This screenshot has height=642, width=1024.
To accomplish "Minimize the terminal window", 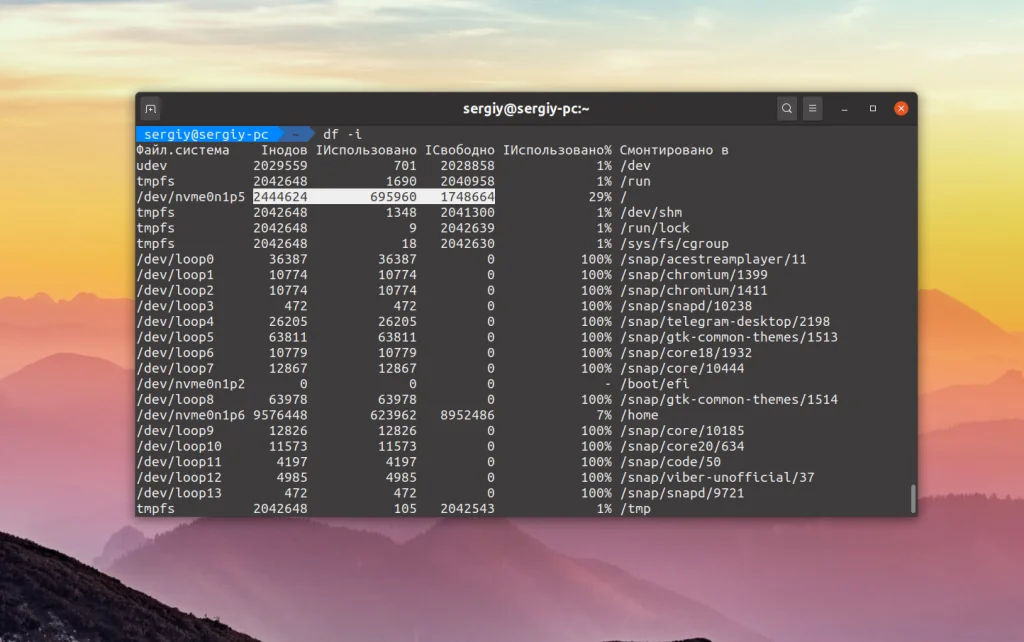I will (843, 108).
